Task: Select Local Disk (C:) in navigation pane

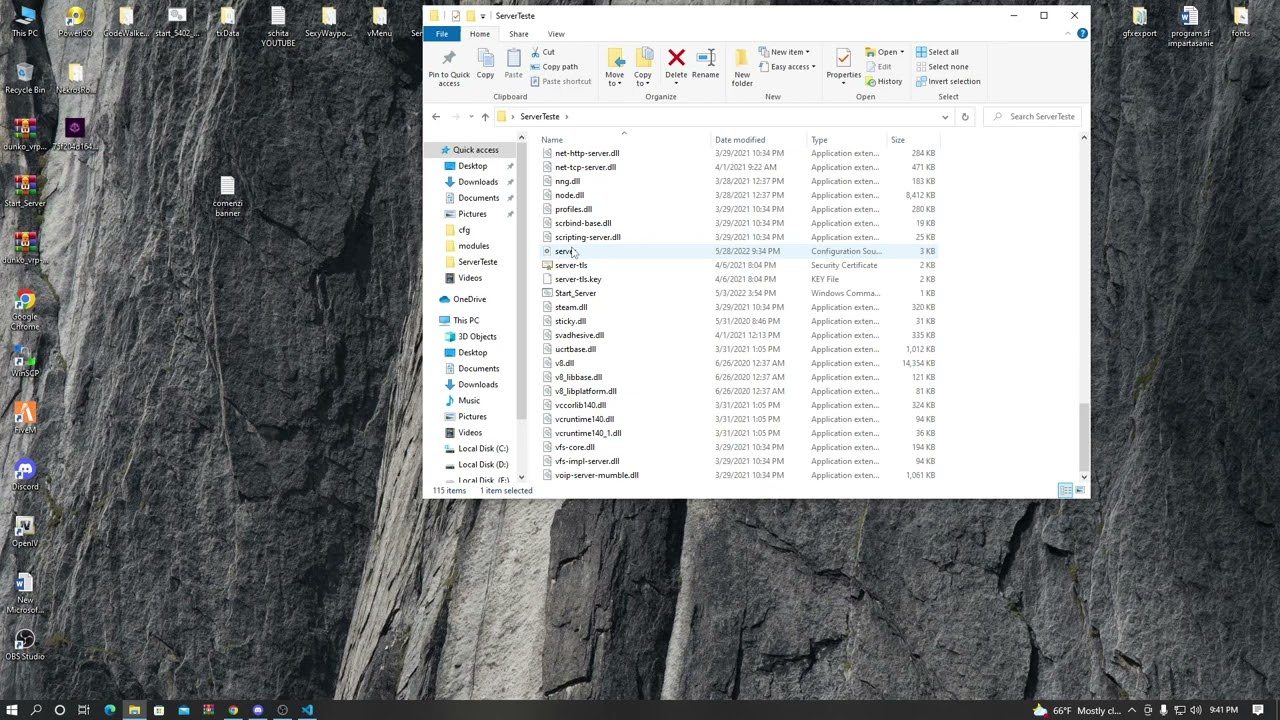Action: point(483,449)
